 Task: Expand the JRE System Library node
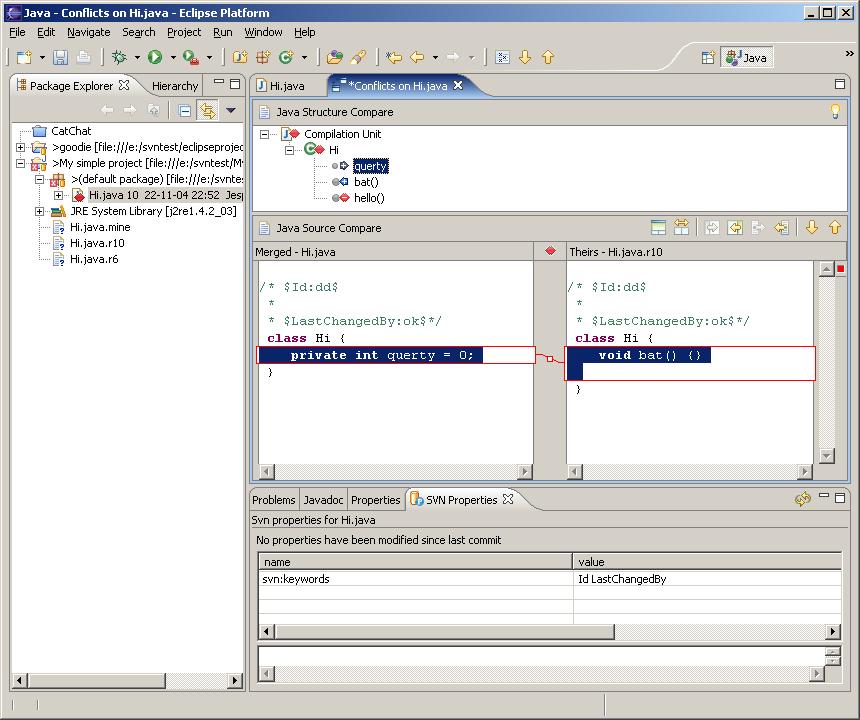(39, 211)
